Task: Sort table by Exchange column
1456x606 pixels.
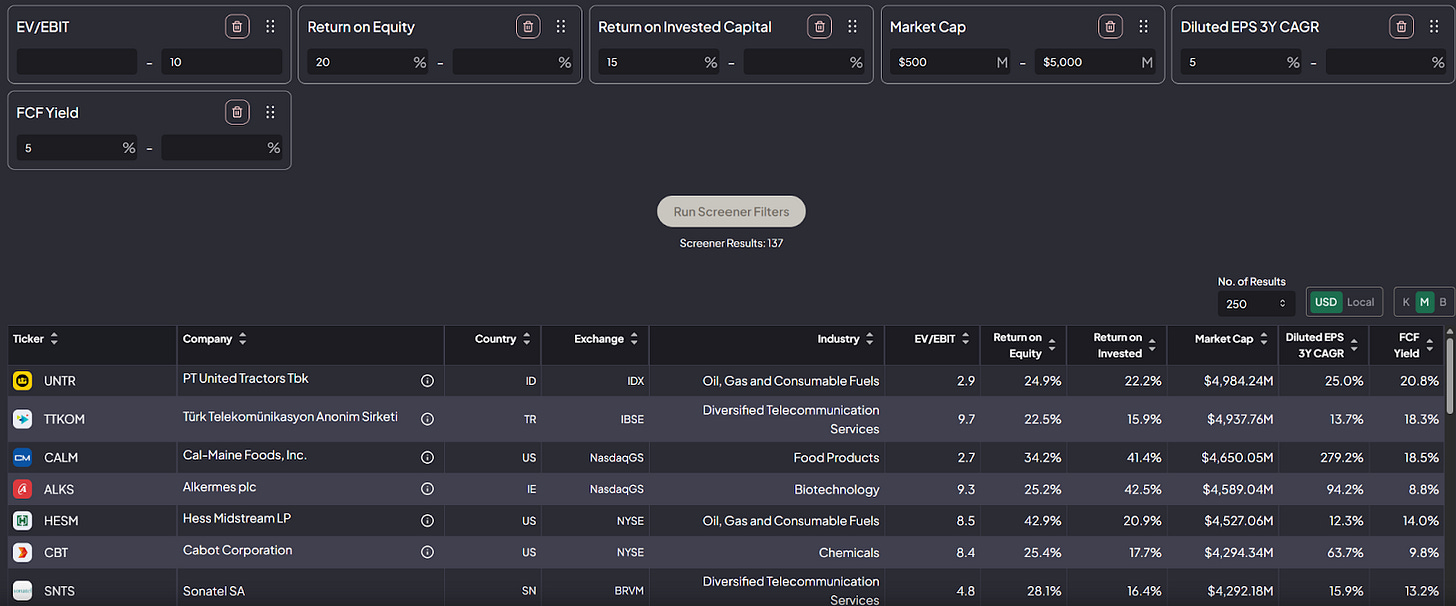Action: tap(634, 339)
